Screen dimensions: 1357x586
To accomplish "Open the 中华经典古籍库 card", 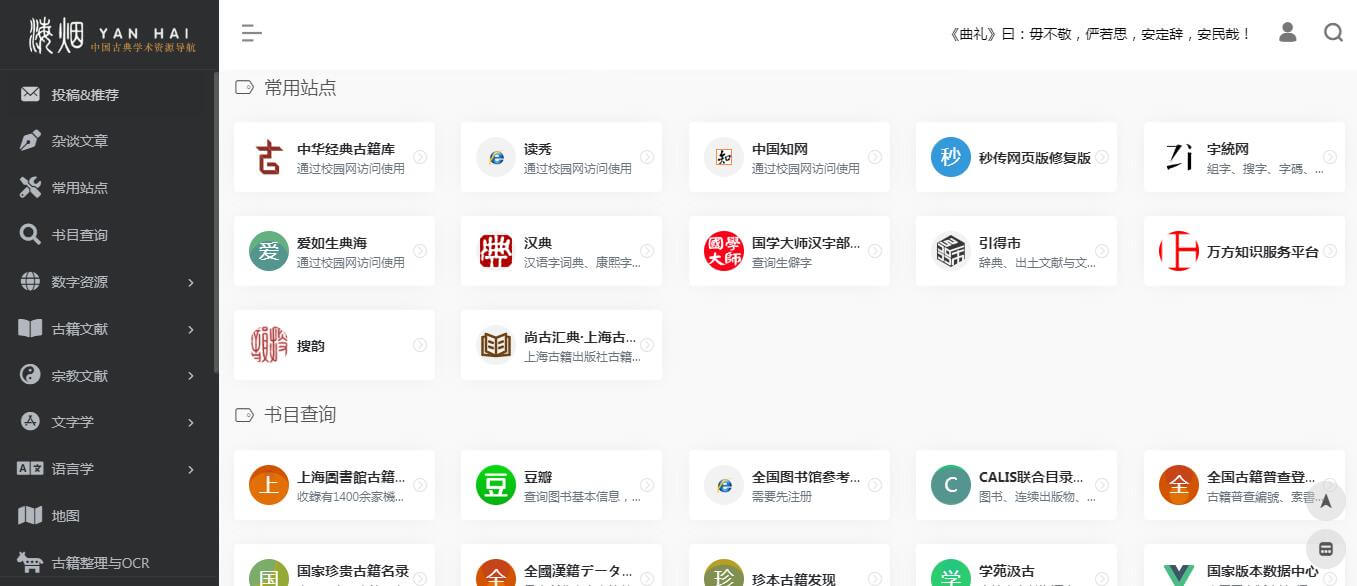I will pos(334,157).
